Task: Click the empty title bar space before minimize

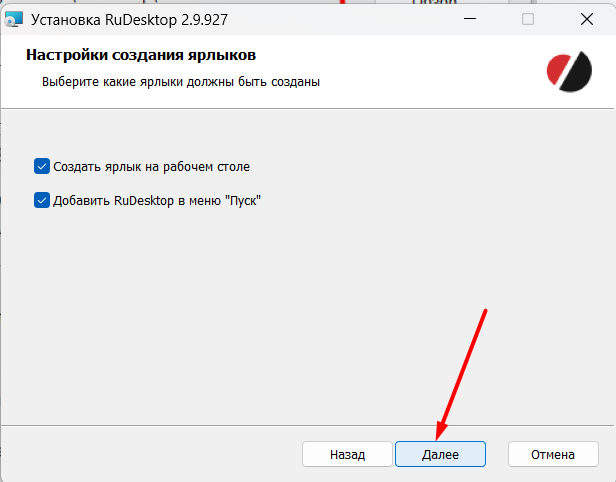Action: tap(350, 18)
